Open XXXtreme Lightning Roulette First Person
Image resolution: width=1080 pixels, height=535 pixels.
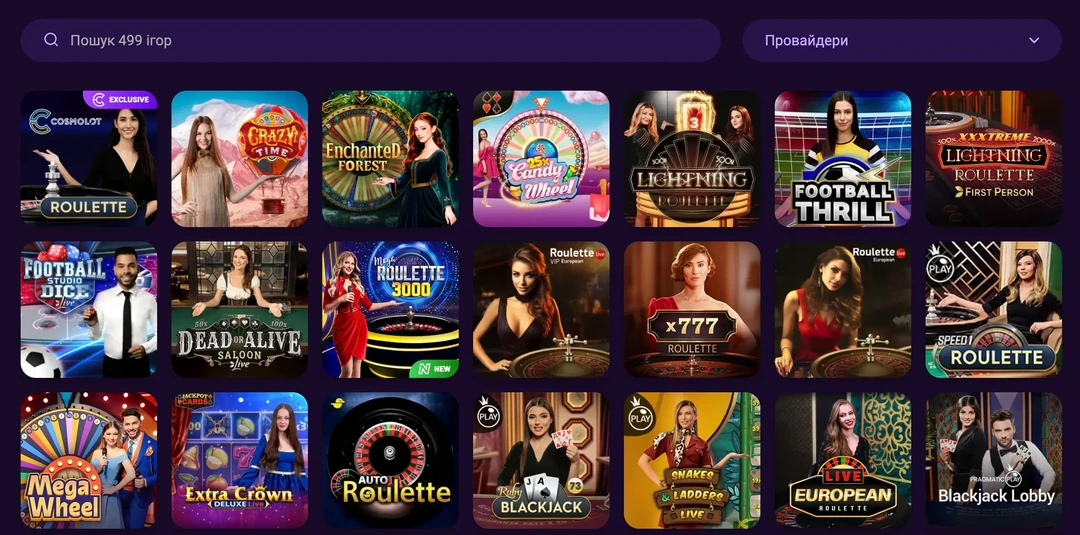click(x=993, y=159)
